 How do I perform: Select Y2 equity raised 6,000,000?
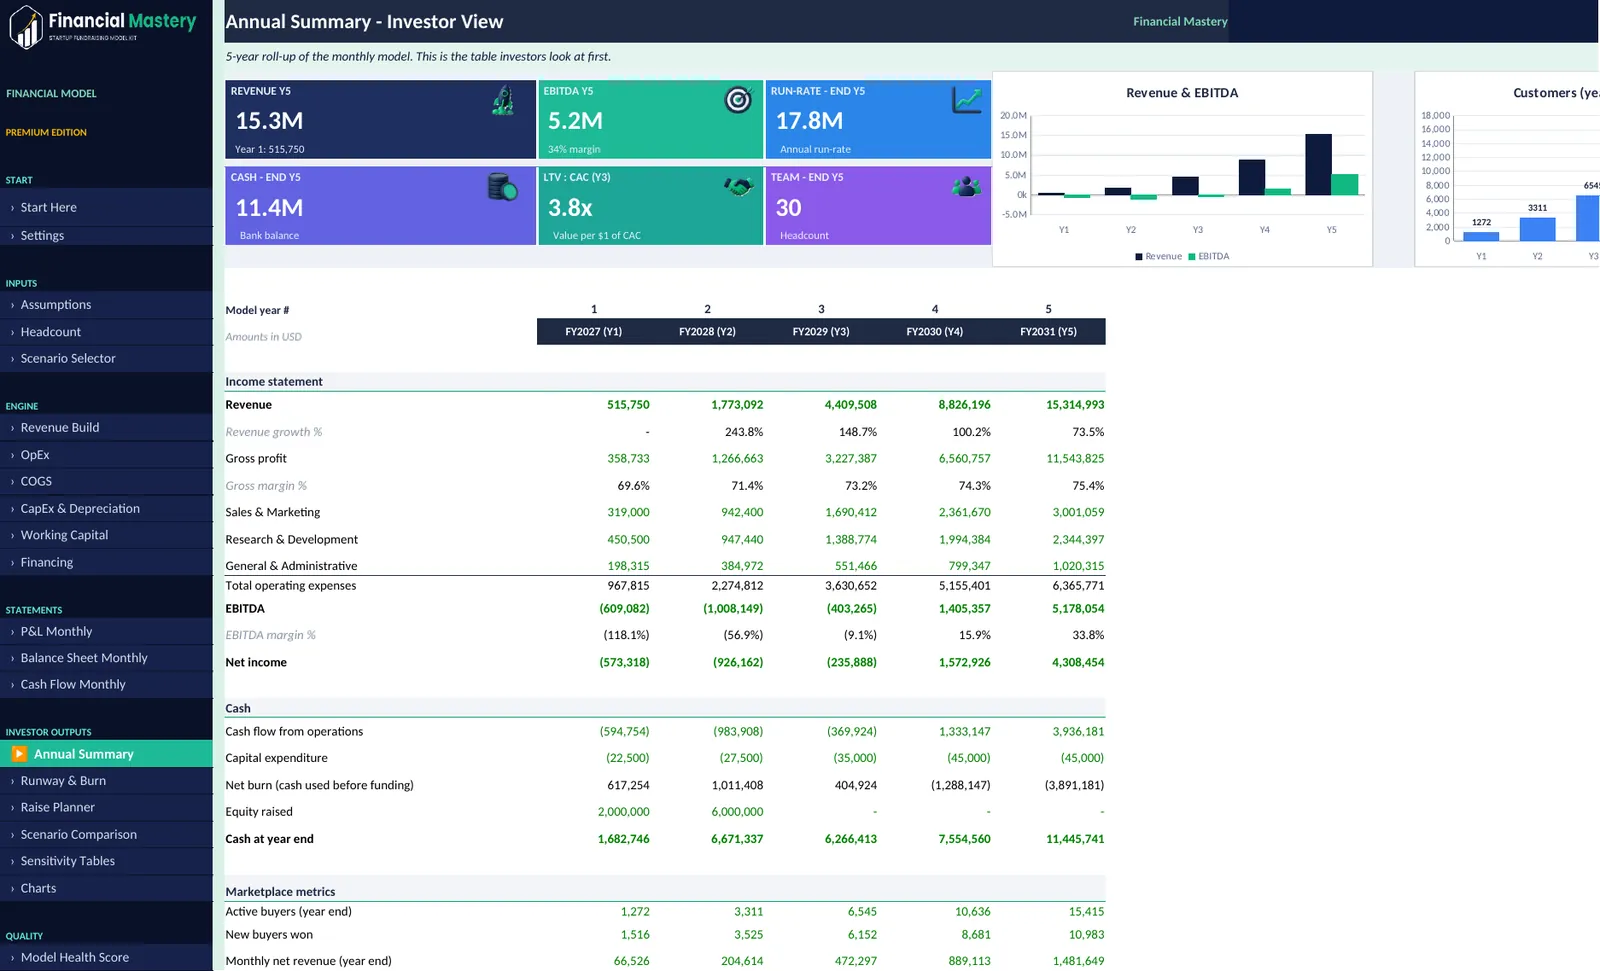[x=737, y=812]
